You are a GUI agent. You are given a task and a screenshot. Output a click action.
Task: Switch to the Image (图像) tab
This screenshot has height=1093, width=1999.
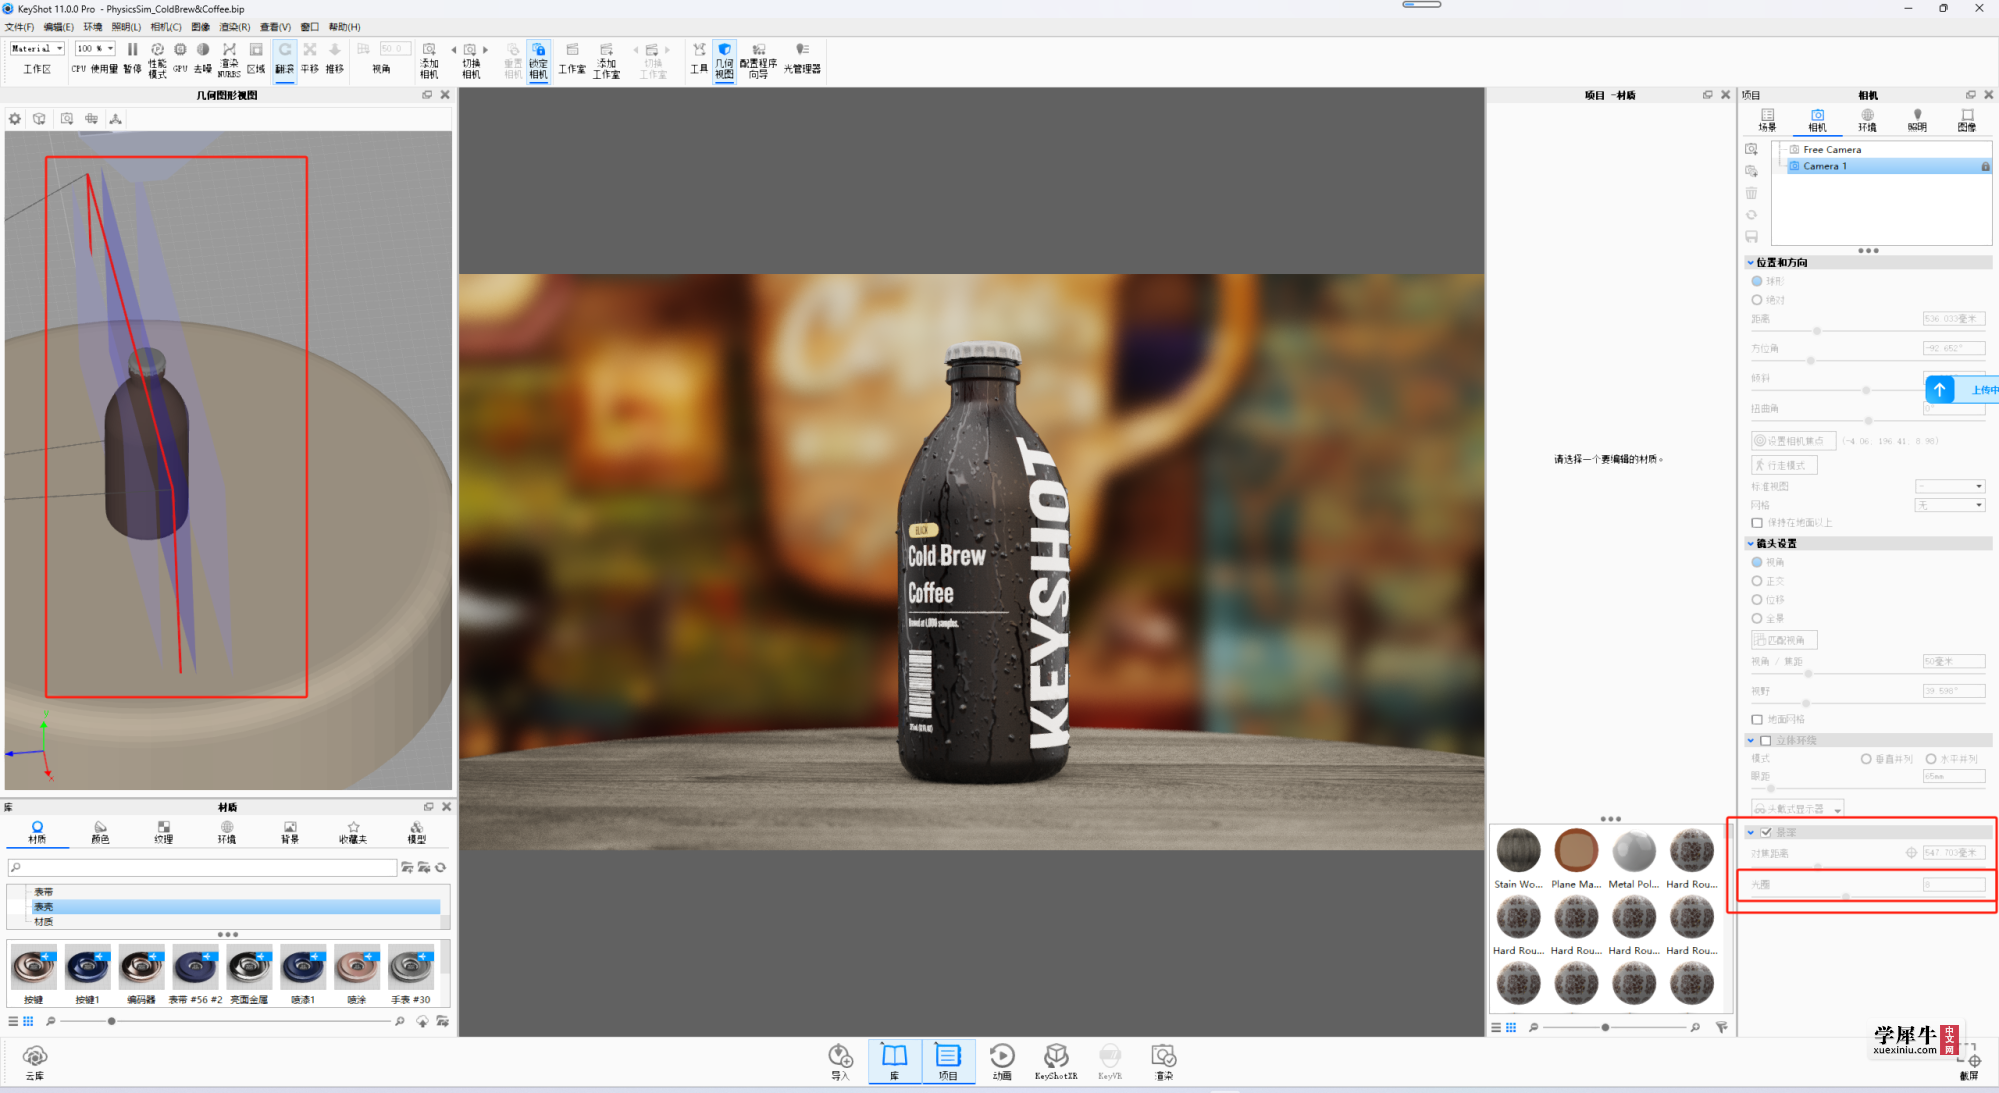(1967, 120)
